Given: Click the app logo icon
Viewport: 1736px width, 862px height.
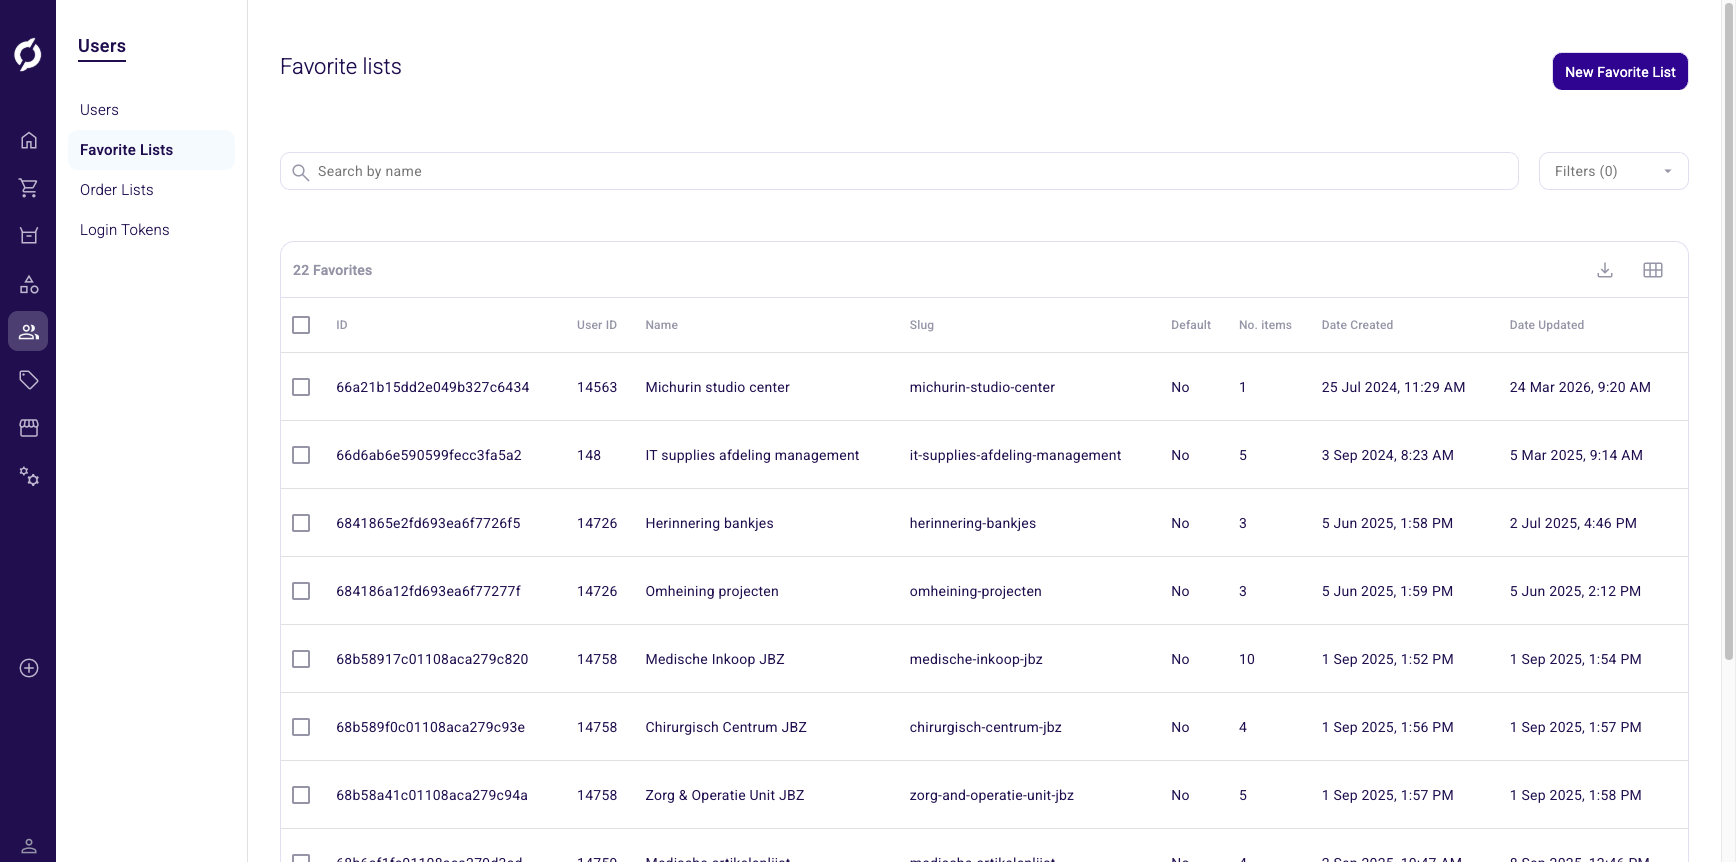Looking at the screenshot, I should tap(28, 54).
